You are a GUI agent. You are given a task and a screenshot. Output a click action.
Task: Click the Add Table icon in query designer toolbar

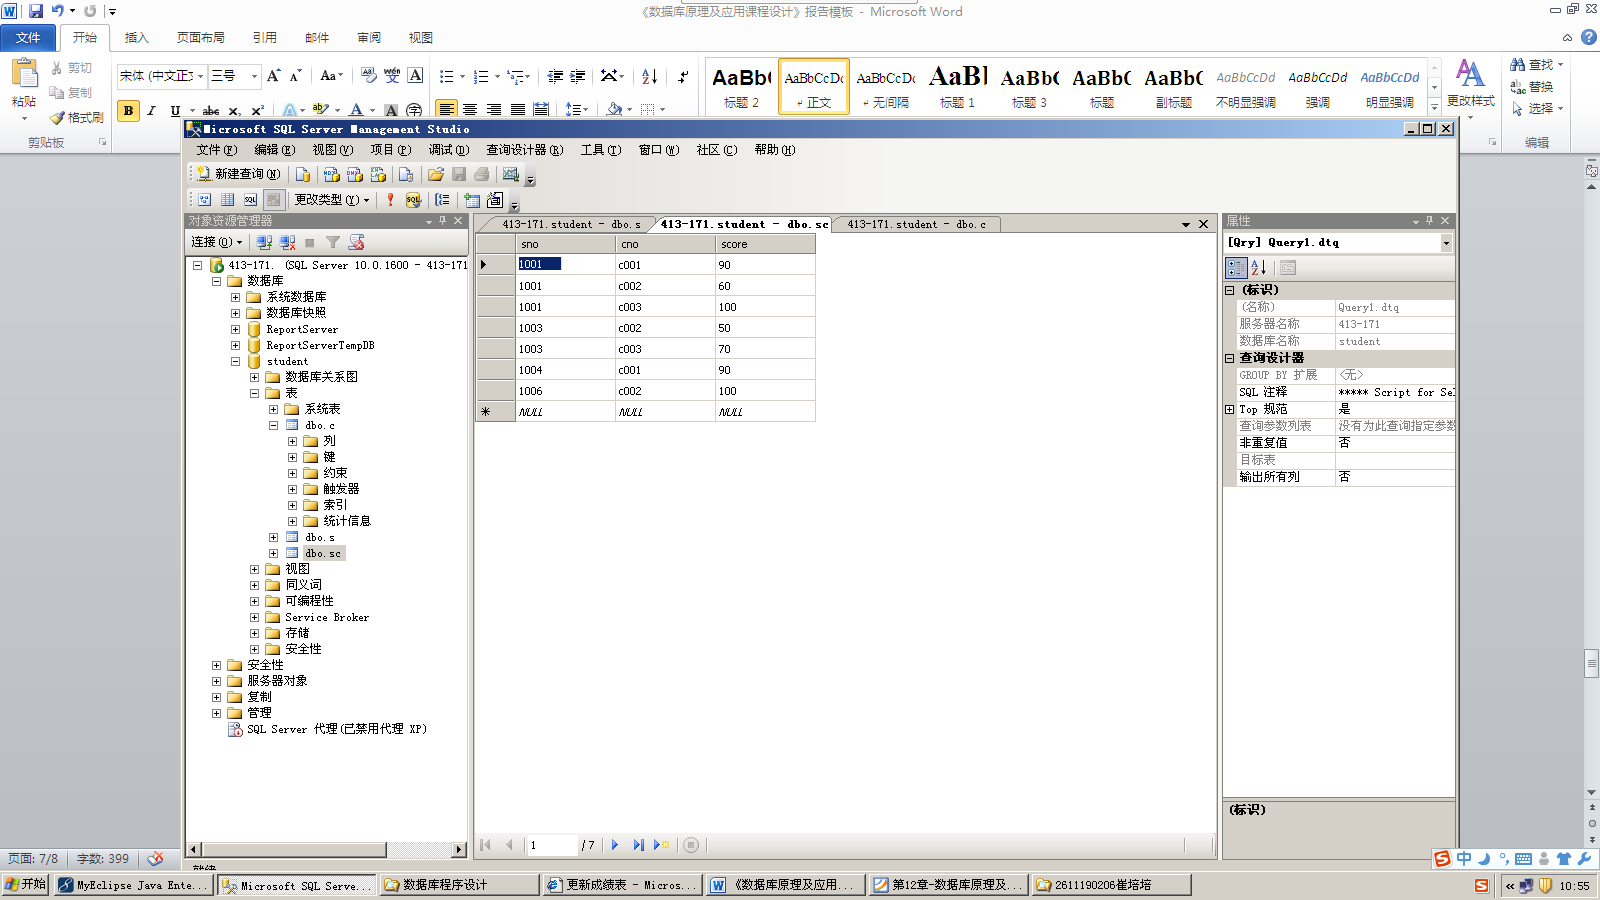pyautogui.click(x=472, y=200)
